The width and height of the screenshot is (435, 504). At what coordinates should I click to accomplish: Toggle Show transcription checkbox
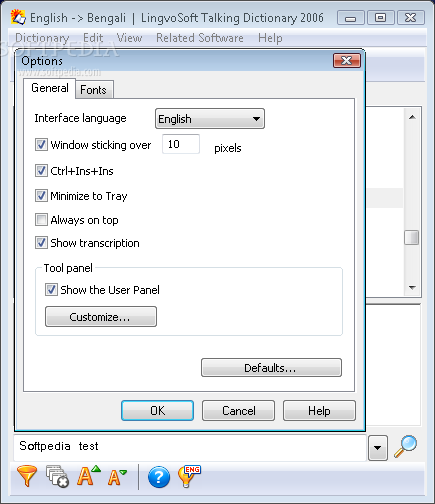click(x=41, y=243)
